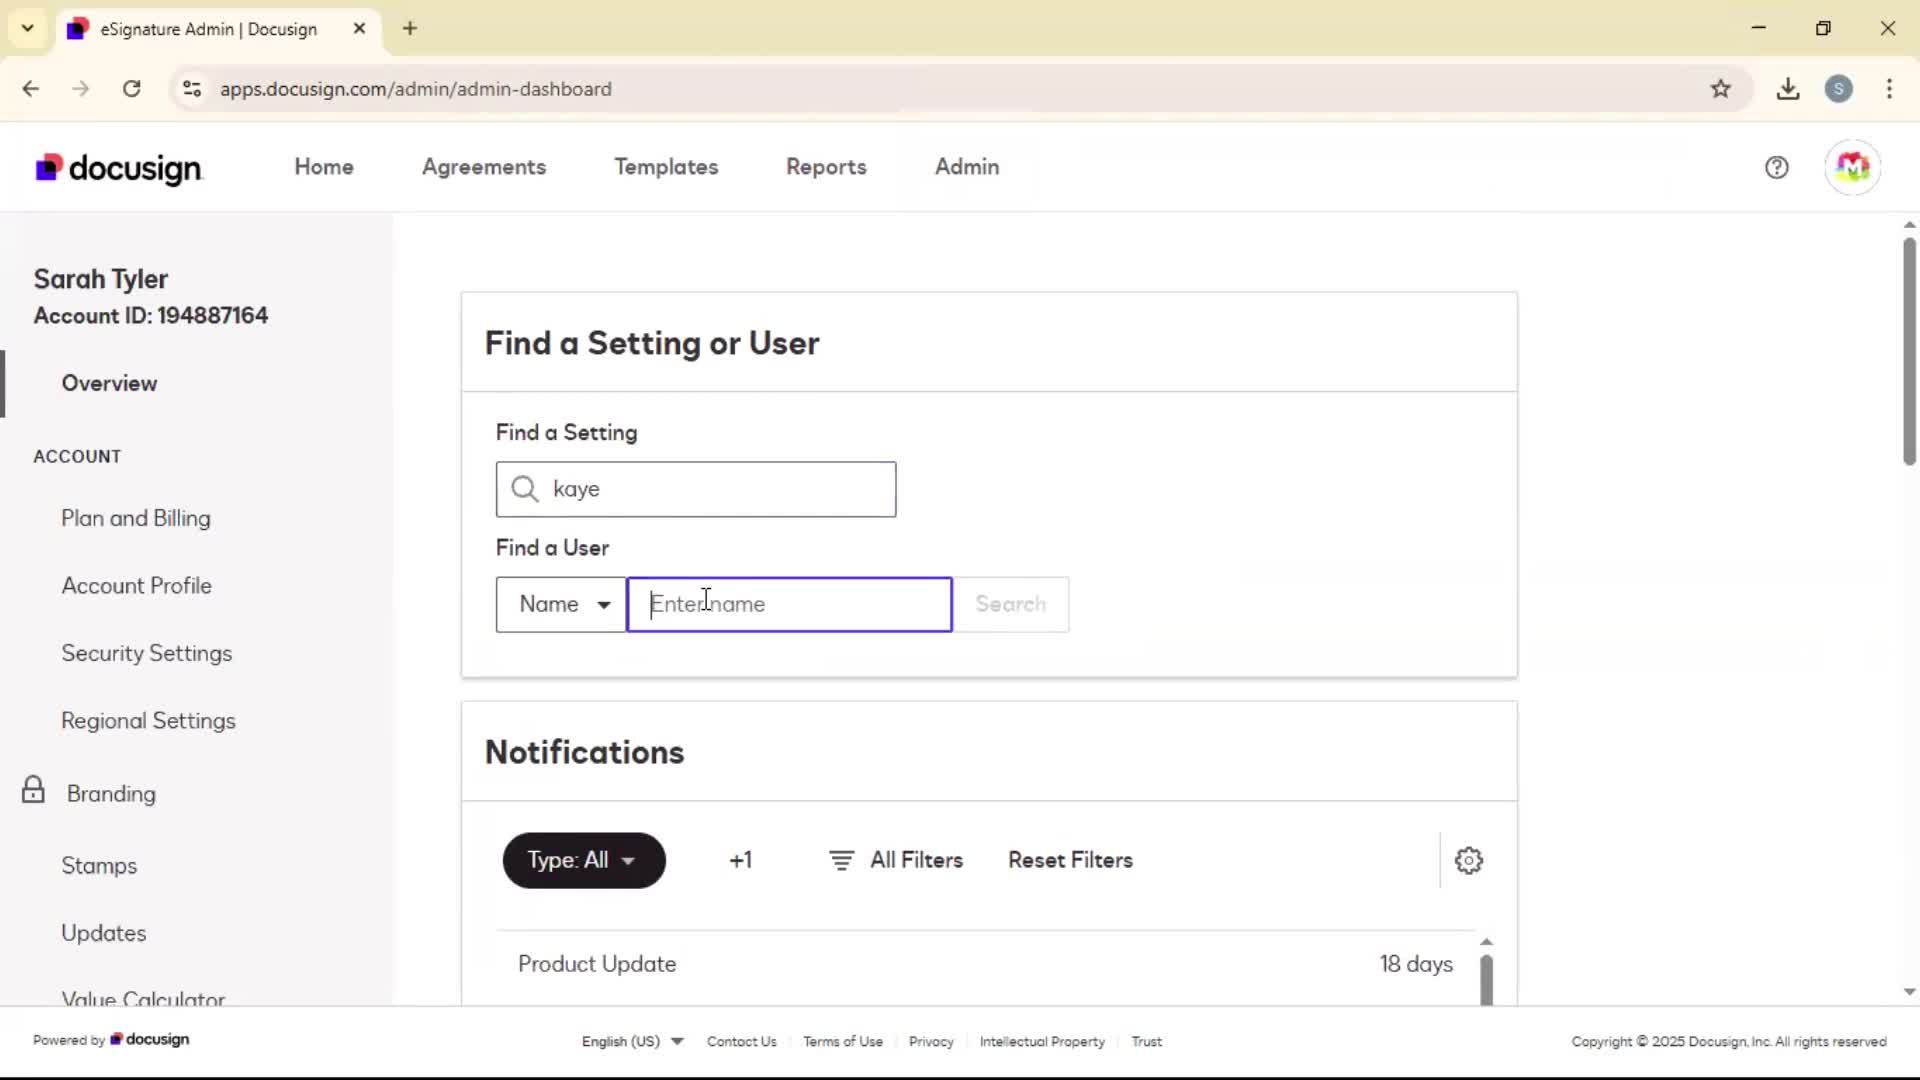The width and height of the screenshot is (1920, 1080).
Task: Go back with the browser back arrow
Action: point(31,89)
